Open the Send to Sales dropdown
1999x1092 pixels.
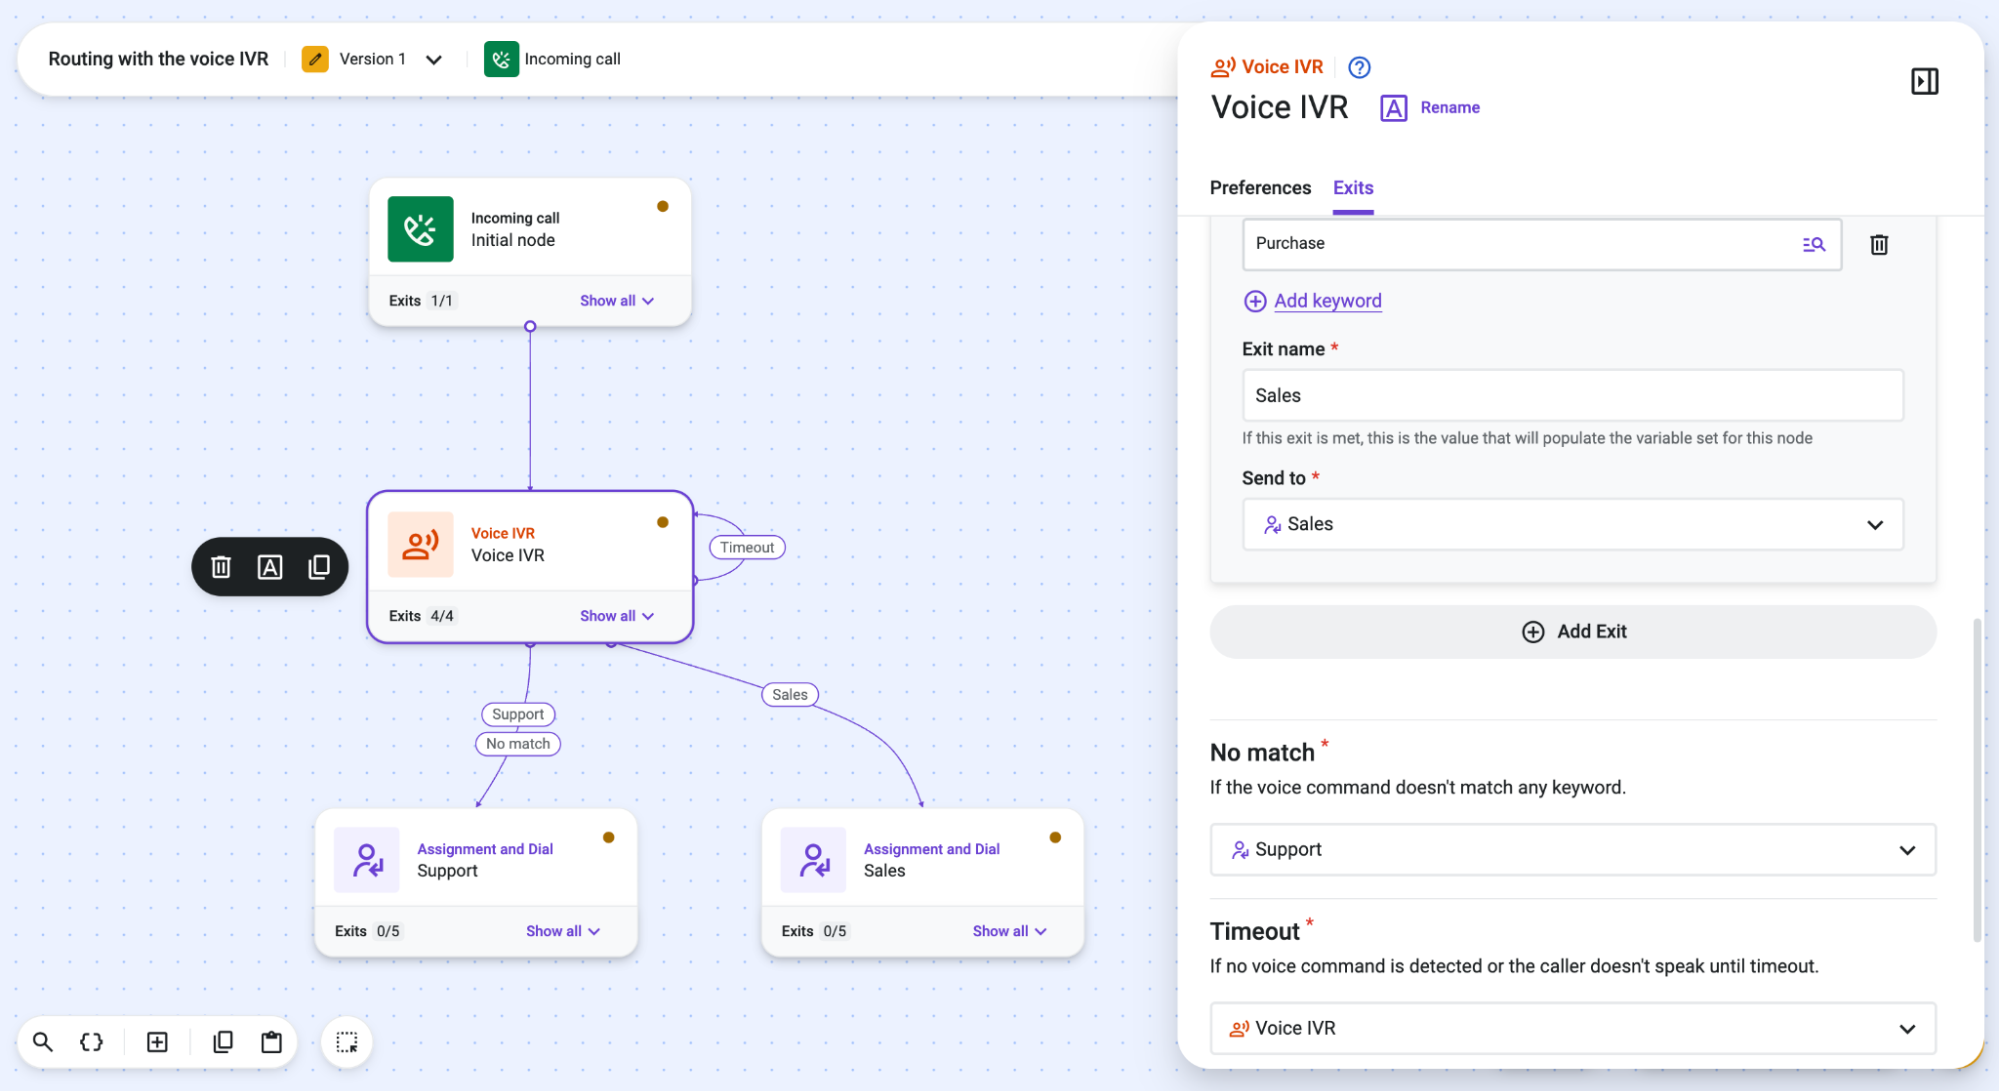tap(1572, 524)
